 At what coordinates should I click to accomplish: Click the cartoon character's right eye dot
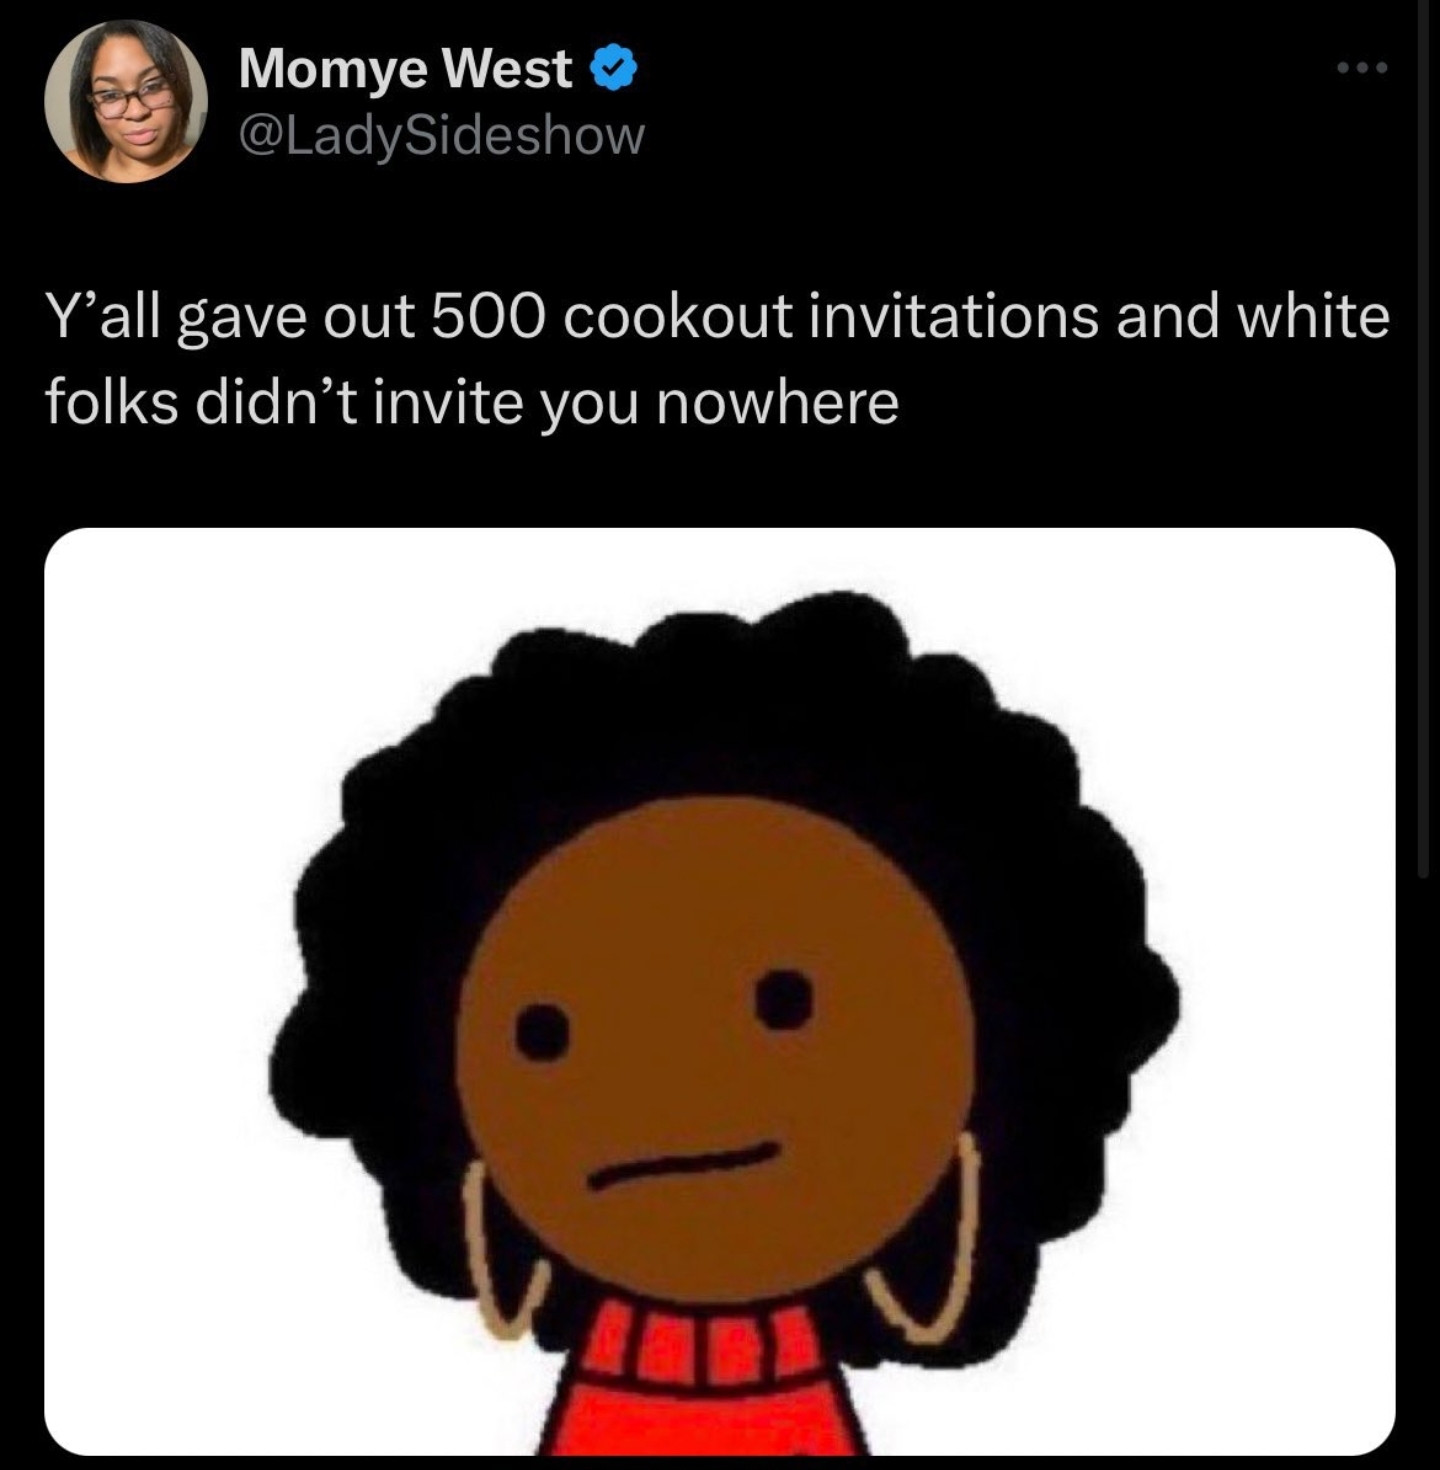point(784,999)
